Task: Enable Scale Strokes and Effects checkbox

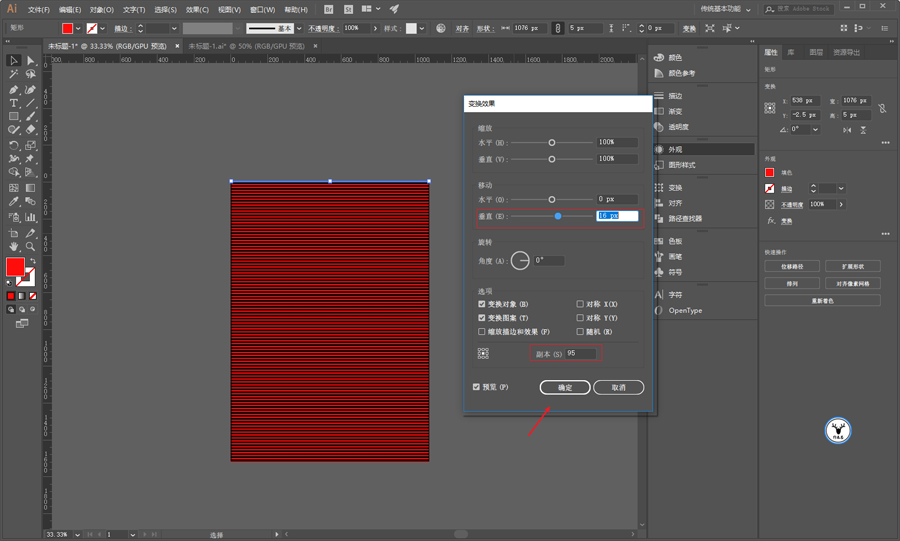Action: click(x=482, y=332)
